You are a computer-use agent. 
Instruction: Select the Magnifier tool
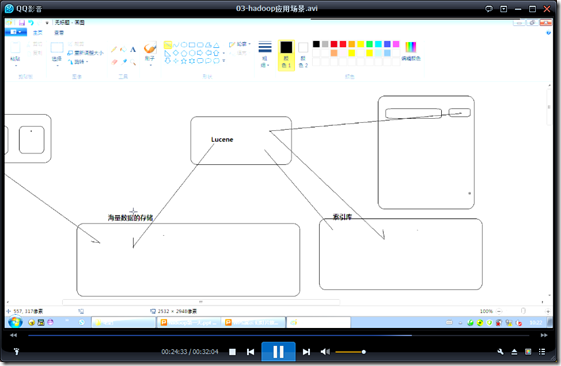tap(133, 62)
